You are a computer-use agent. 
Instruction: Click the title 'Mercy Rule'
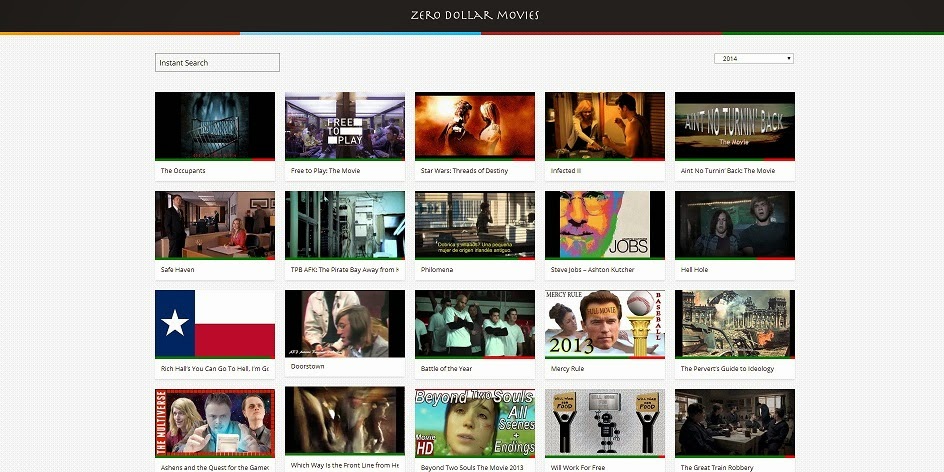coord(567,368)
